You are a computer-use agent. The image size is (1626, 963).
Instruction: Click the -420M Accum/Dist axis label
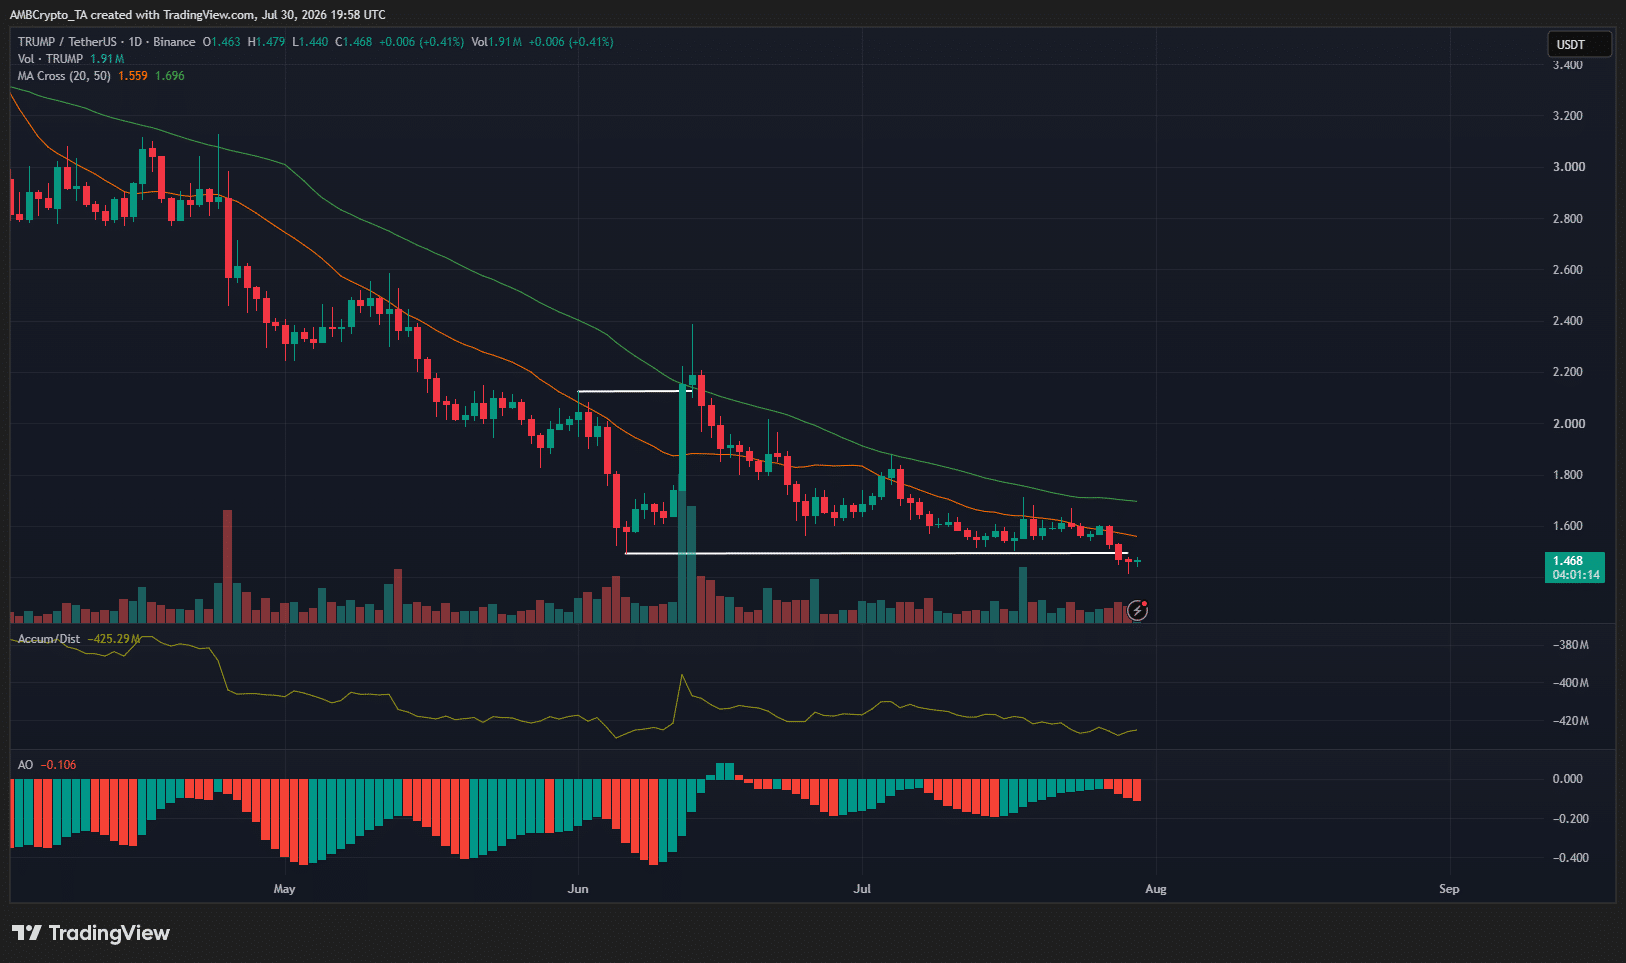[1570, 721]
